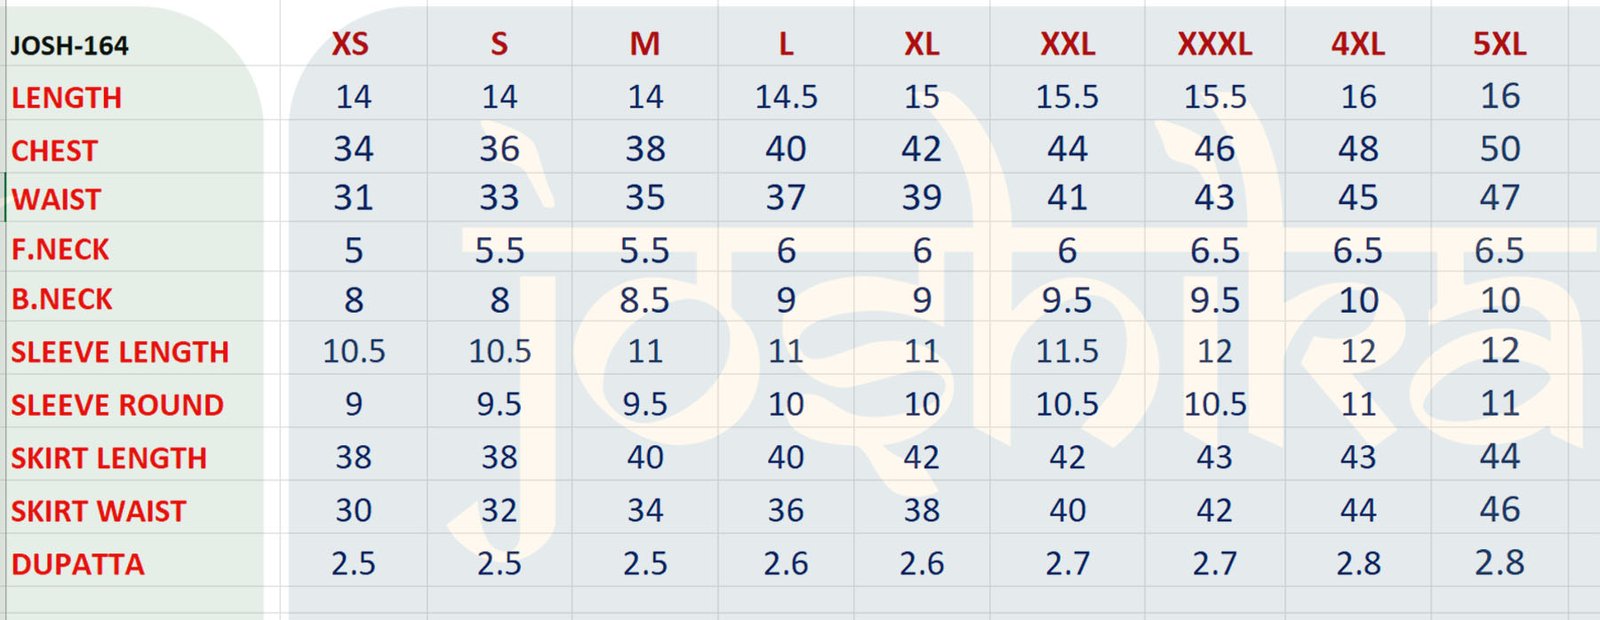This screenshot has height=620, width=1600.
Task: Click the XXXL size column header
Action: point(1214,44)
